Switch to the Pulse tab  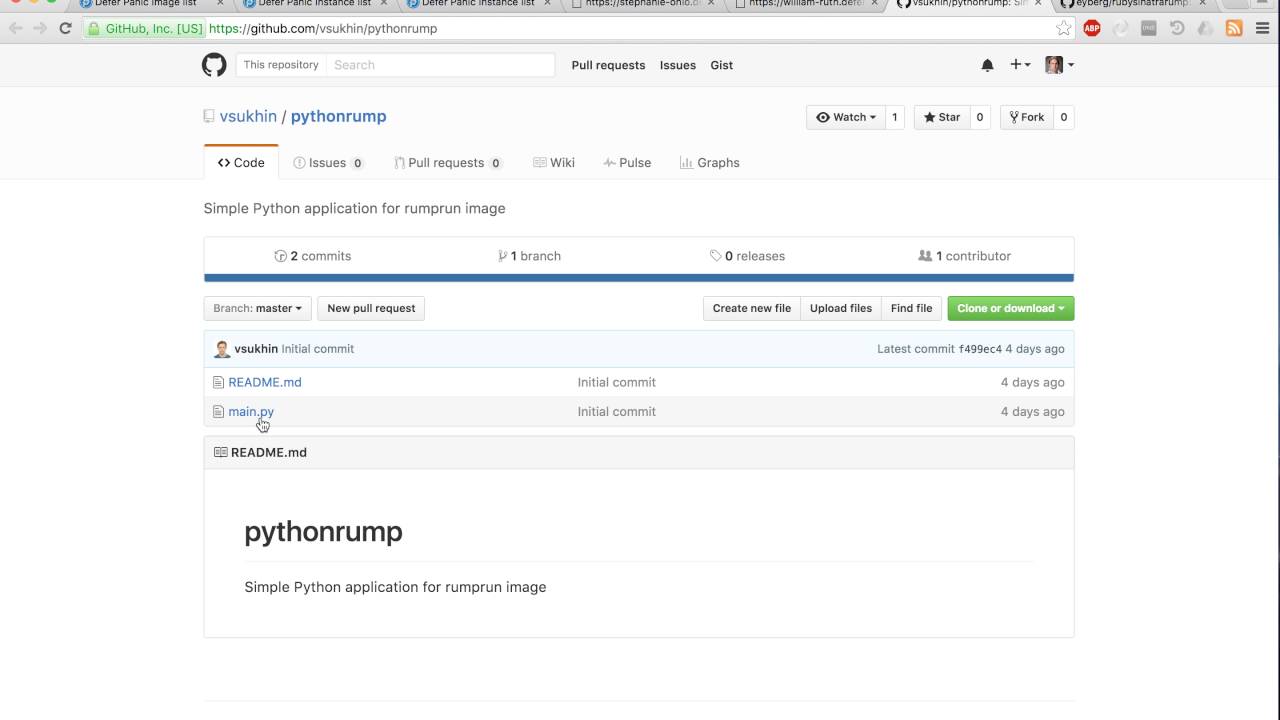[627, 162]
